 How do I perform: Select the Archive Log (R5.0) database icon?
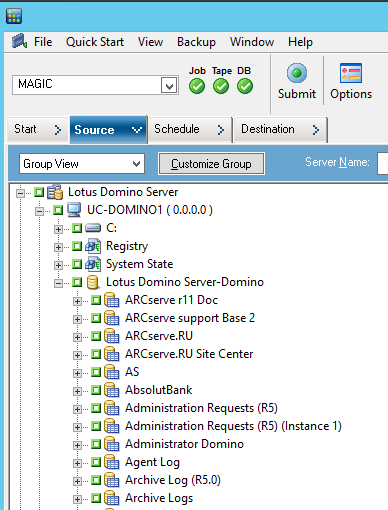(112, 480)
